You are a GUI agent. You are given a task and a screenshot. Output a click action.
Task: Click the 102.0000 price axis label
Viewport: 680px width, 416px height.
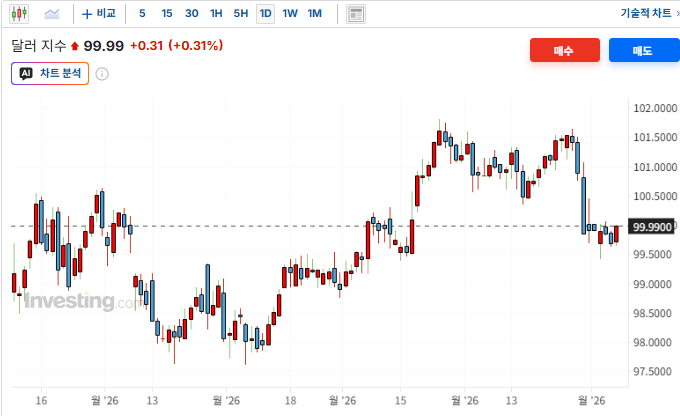[x=655, y=108]
